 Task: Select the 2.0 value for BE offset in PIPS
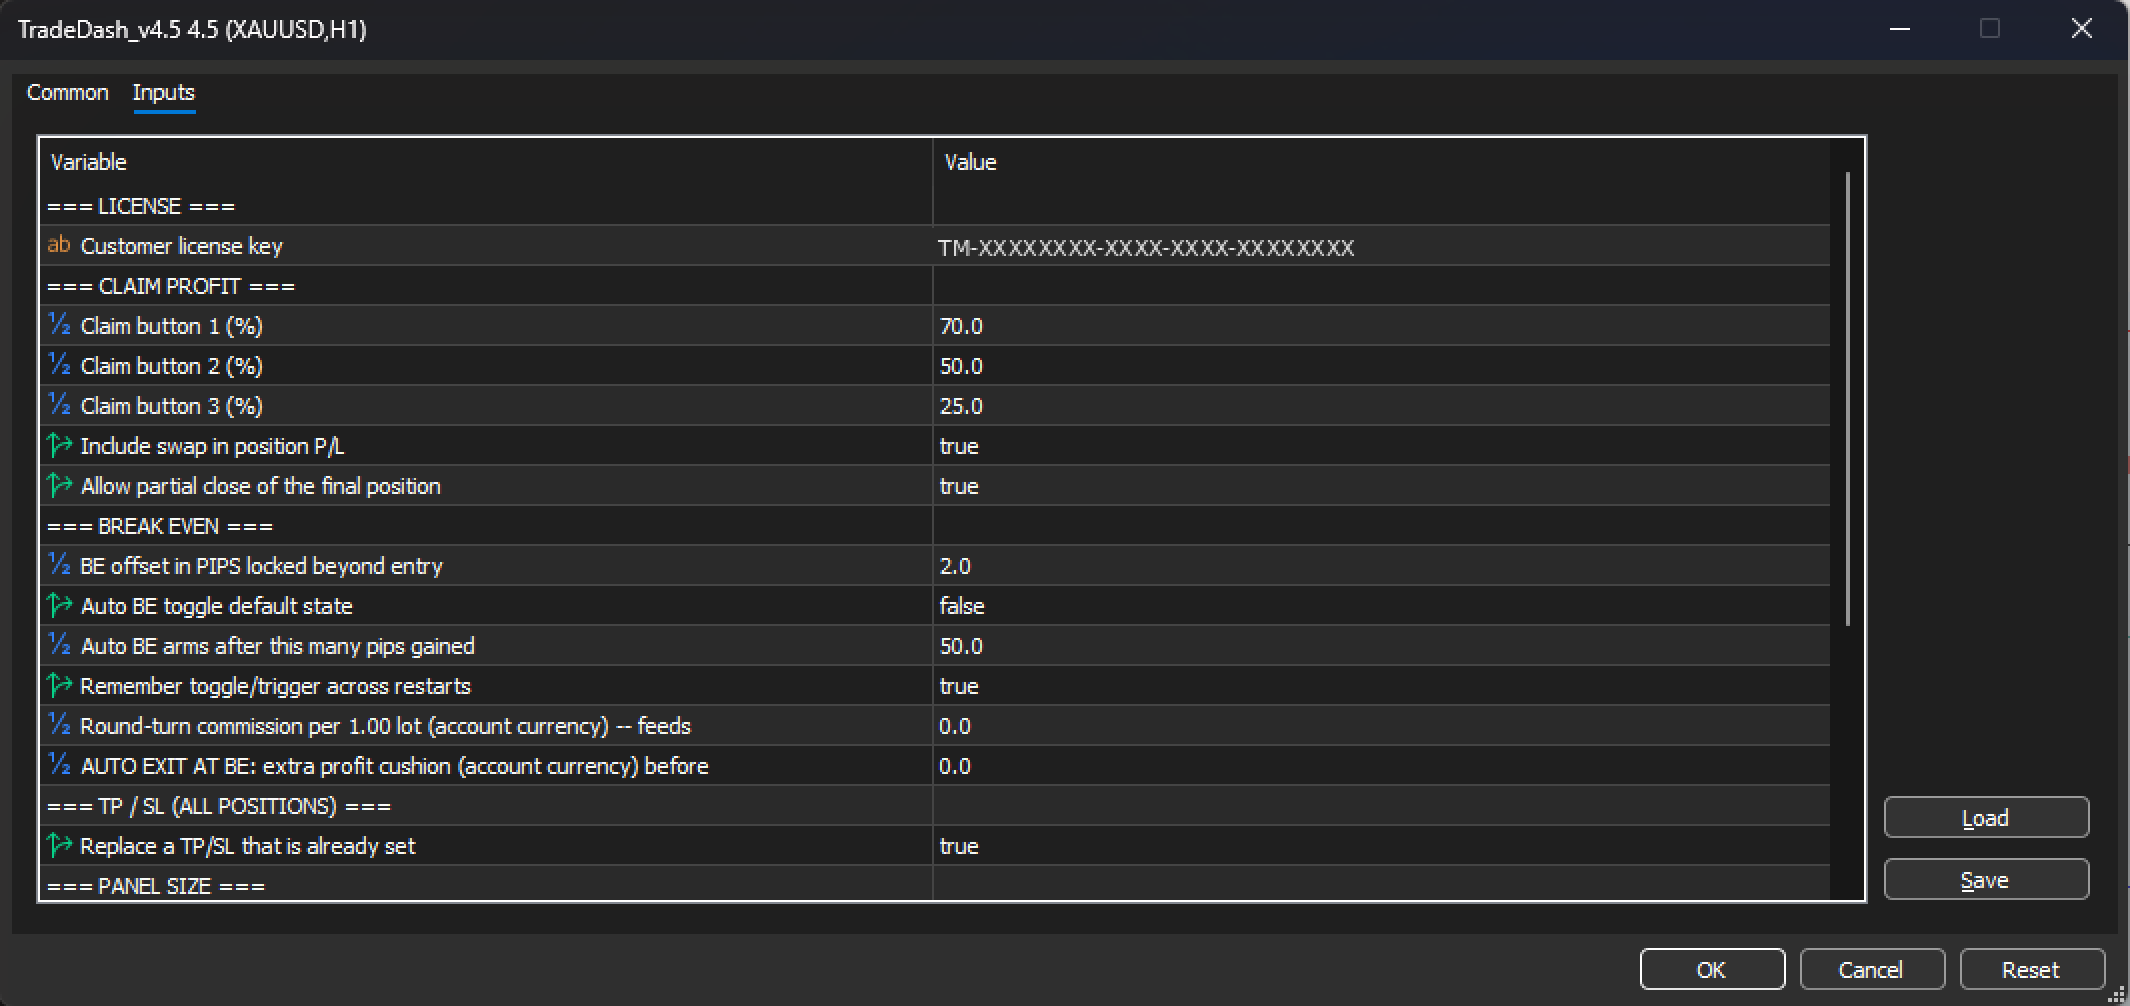(1381, 566)
